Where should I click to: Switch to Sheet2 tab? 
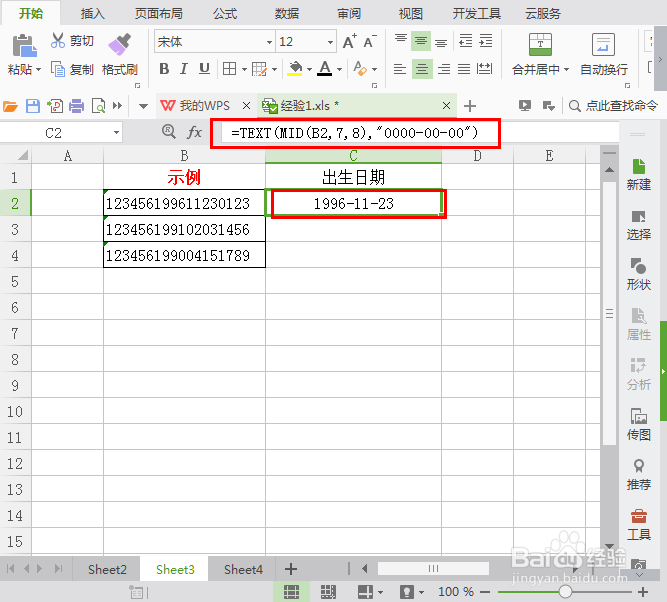coord(107,569)
